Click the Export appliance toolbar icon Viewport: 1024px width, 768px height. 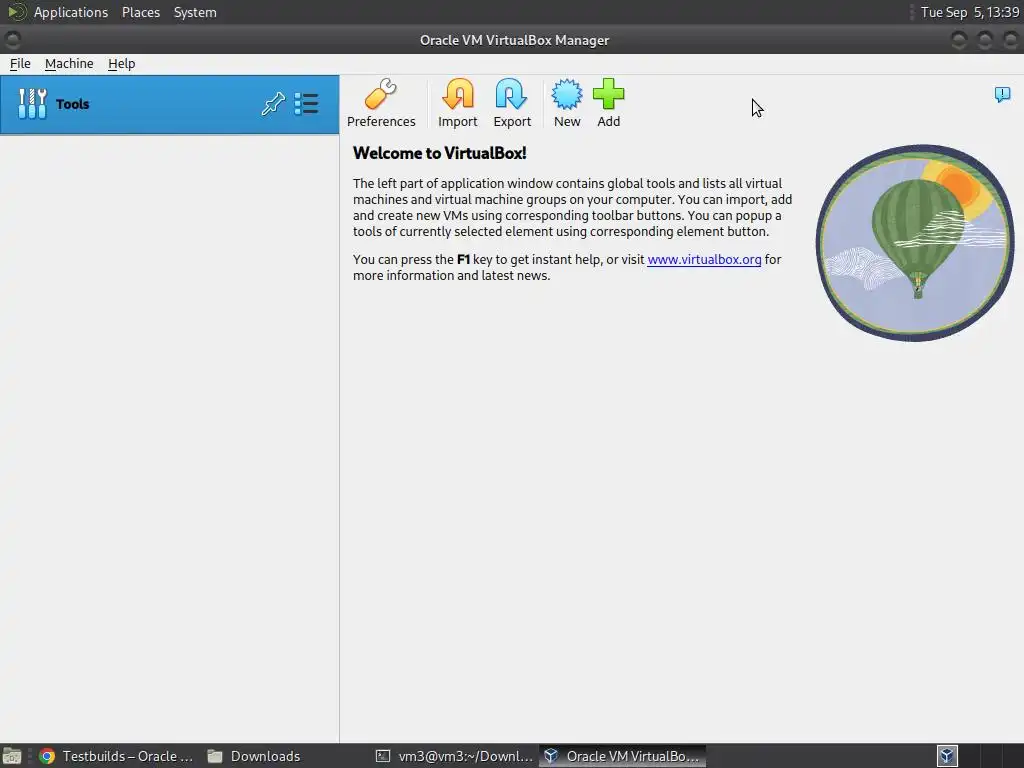click(512, 103)
